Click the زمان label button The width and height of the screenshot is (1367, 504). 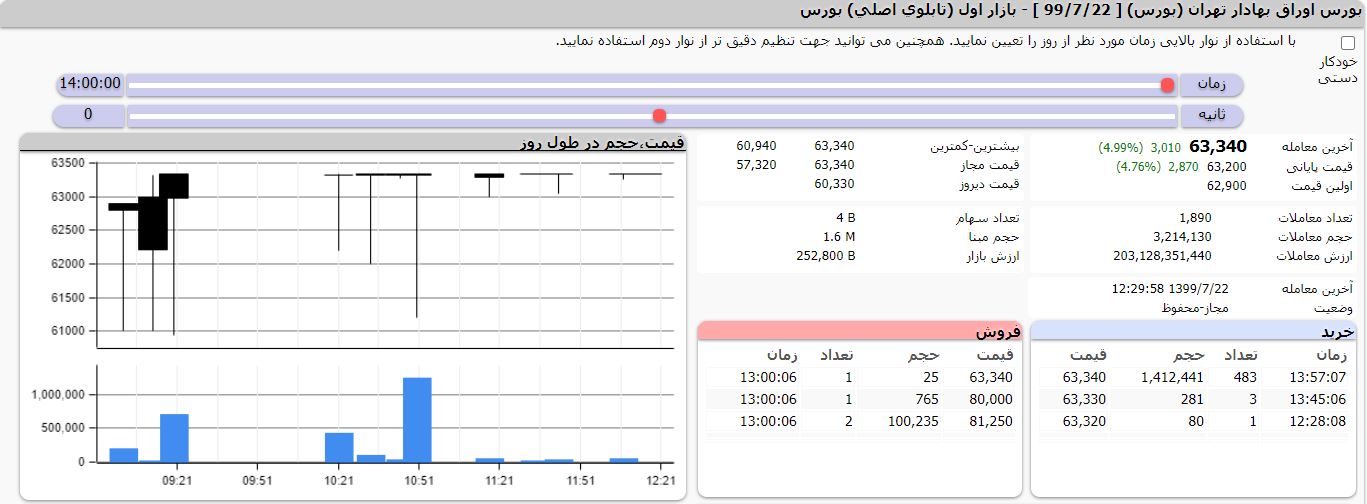[x=1211, y=84]
